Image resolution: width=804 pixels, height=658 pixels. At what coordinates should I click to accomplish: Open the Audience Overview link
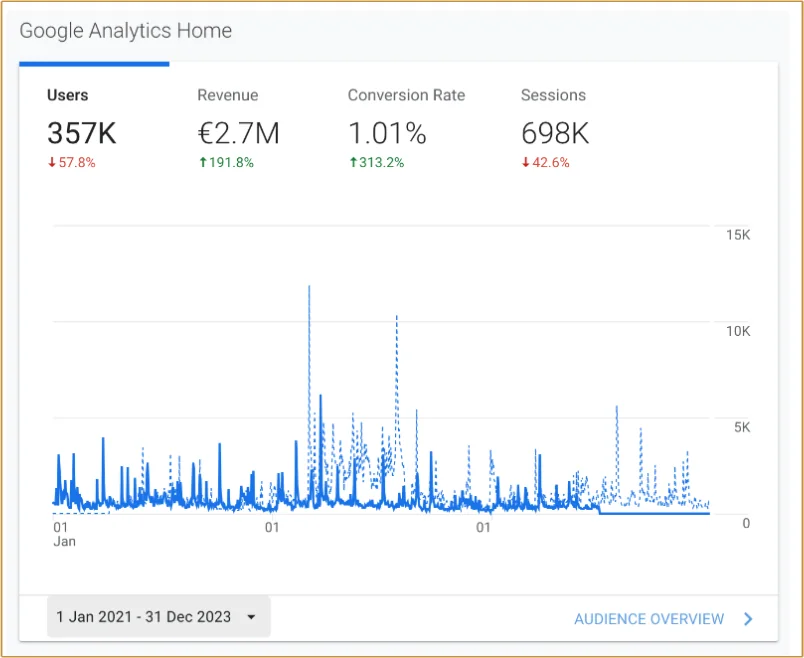coord(649,619)
